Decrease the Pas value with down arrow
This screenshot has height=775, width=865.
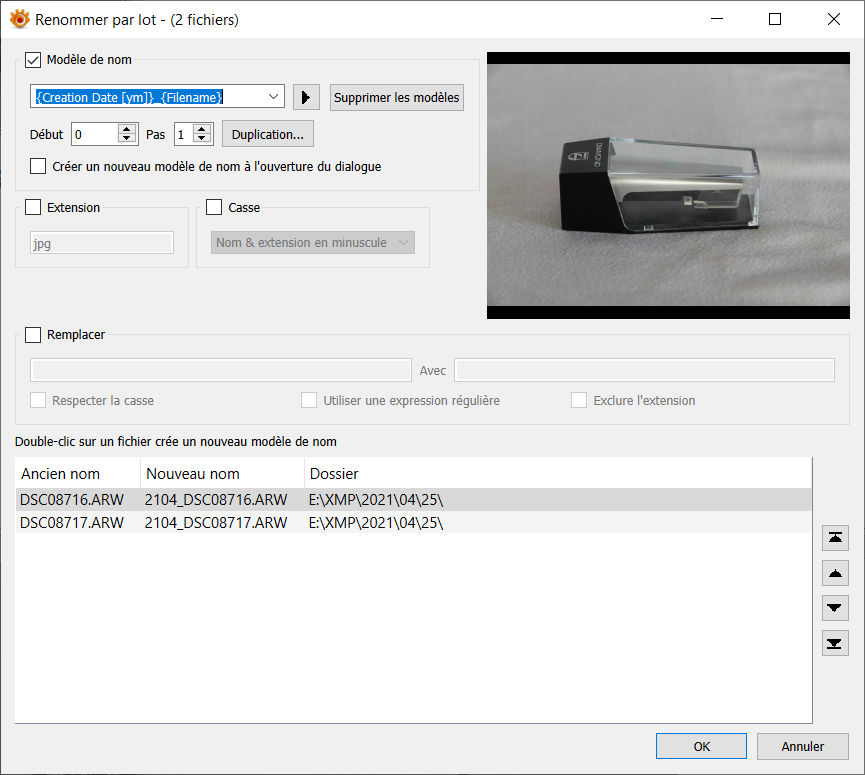203,139
